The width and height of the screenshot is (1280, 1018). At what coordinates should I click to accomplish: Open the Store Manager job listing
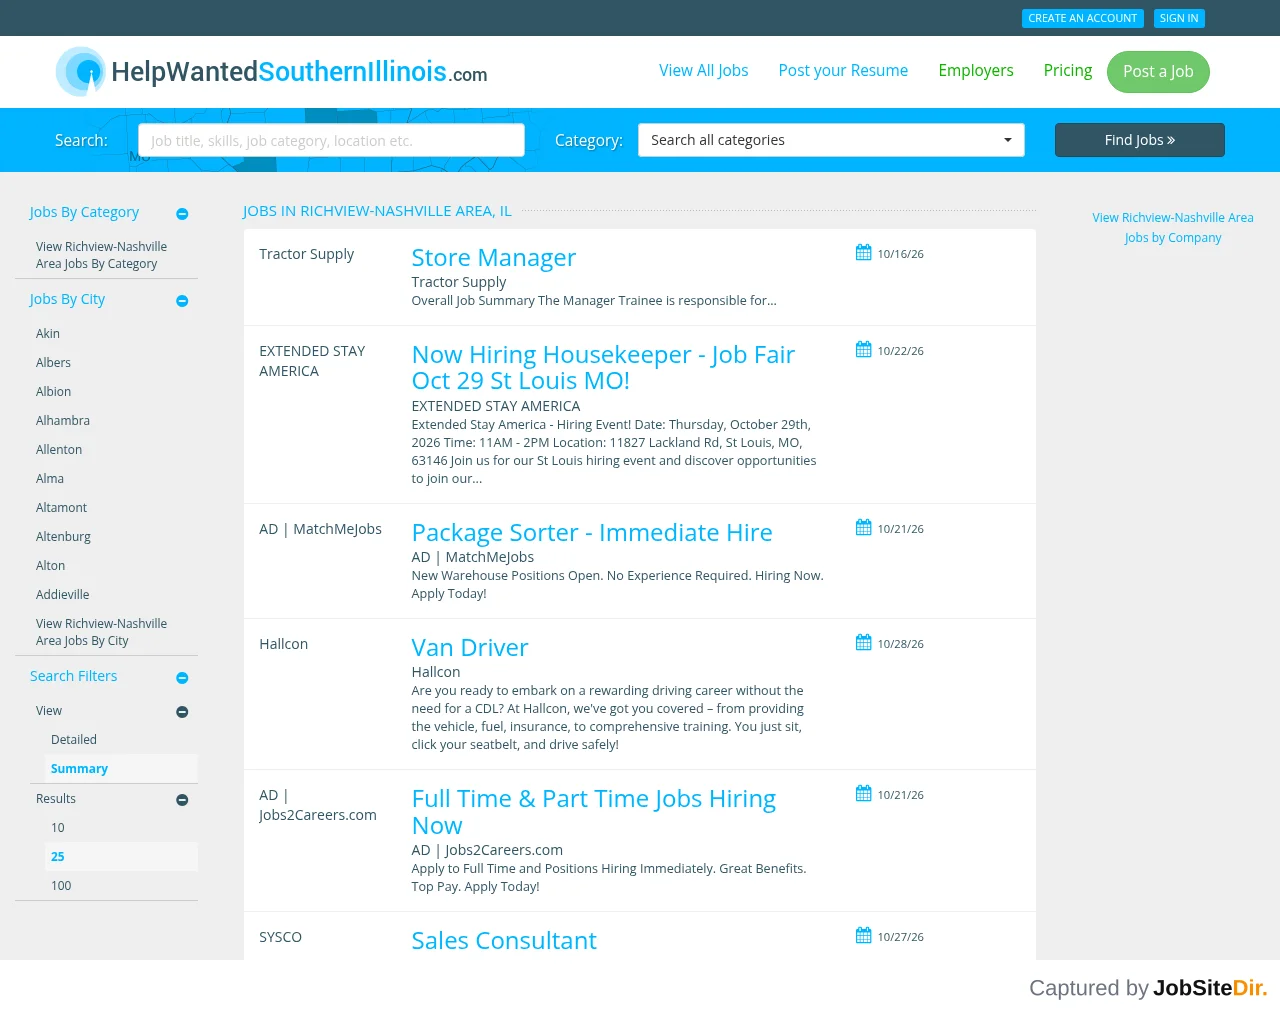point(494,258)
